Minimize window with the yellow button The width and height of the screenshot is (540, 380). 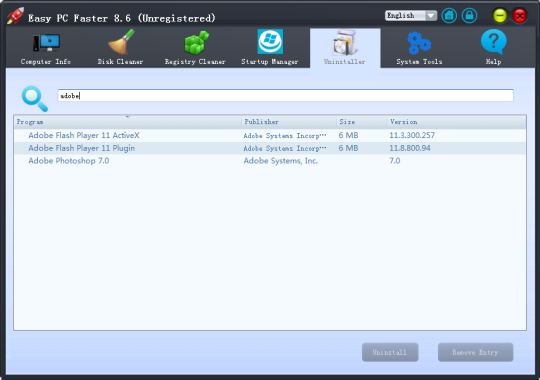pos(500,16)
